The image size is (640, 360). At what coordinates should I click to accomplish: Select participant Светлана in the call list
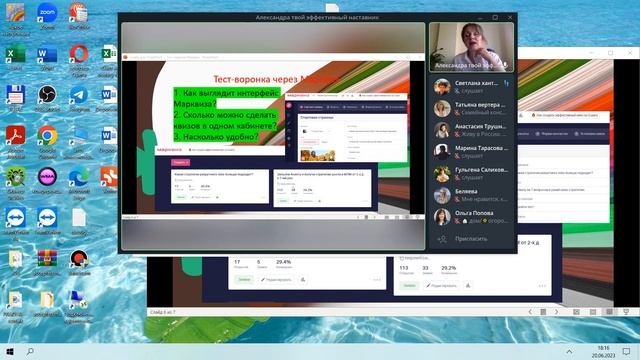(472, 87)
